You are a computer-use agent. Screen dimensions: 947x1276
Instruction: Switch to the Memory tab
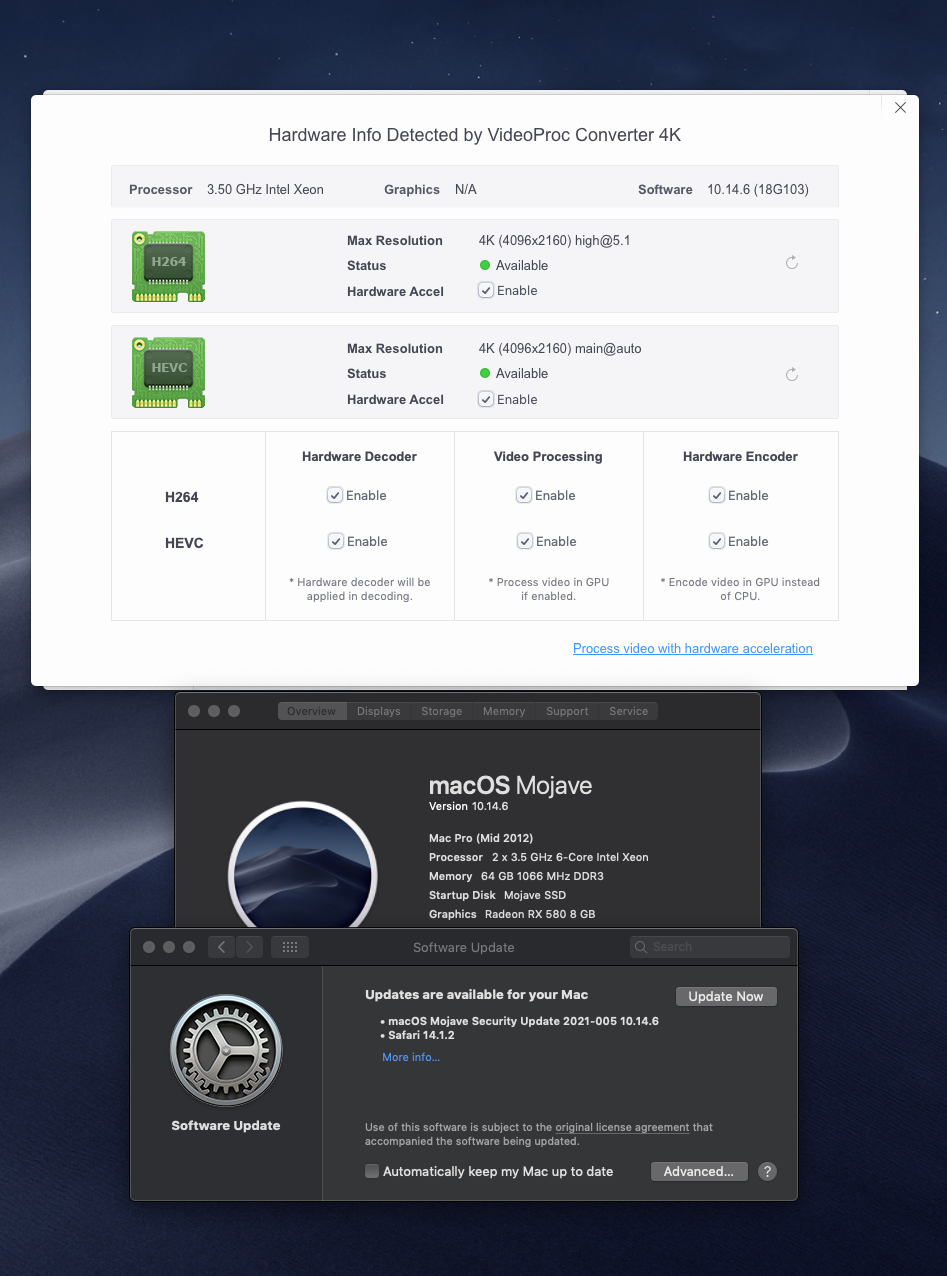tap(504, 711)
